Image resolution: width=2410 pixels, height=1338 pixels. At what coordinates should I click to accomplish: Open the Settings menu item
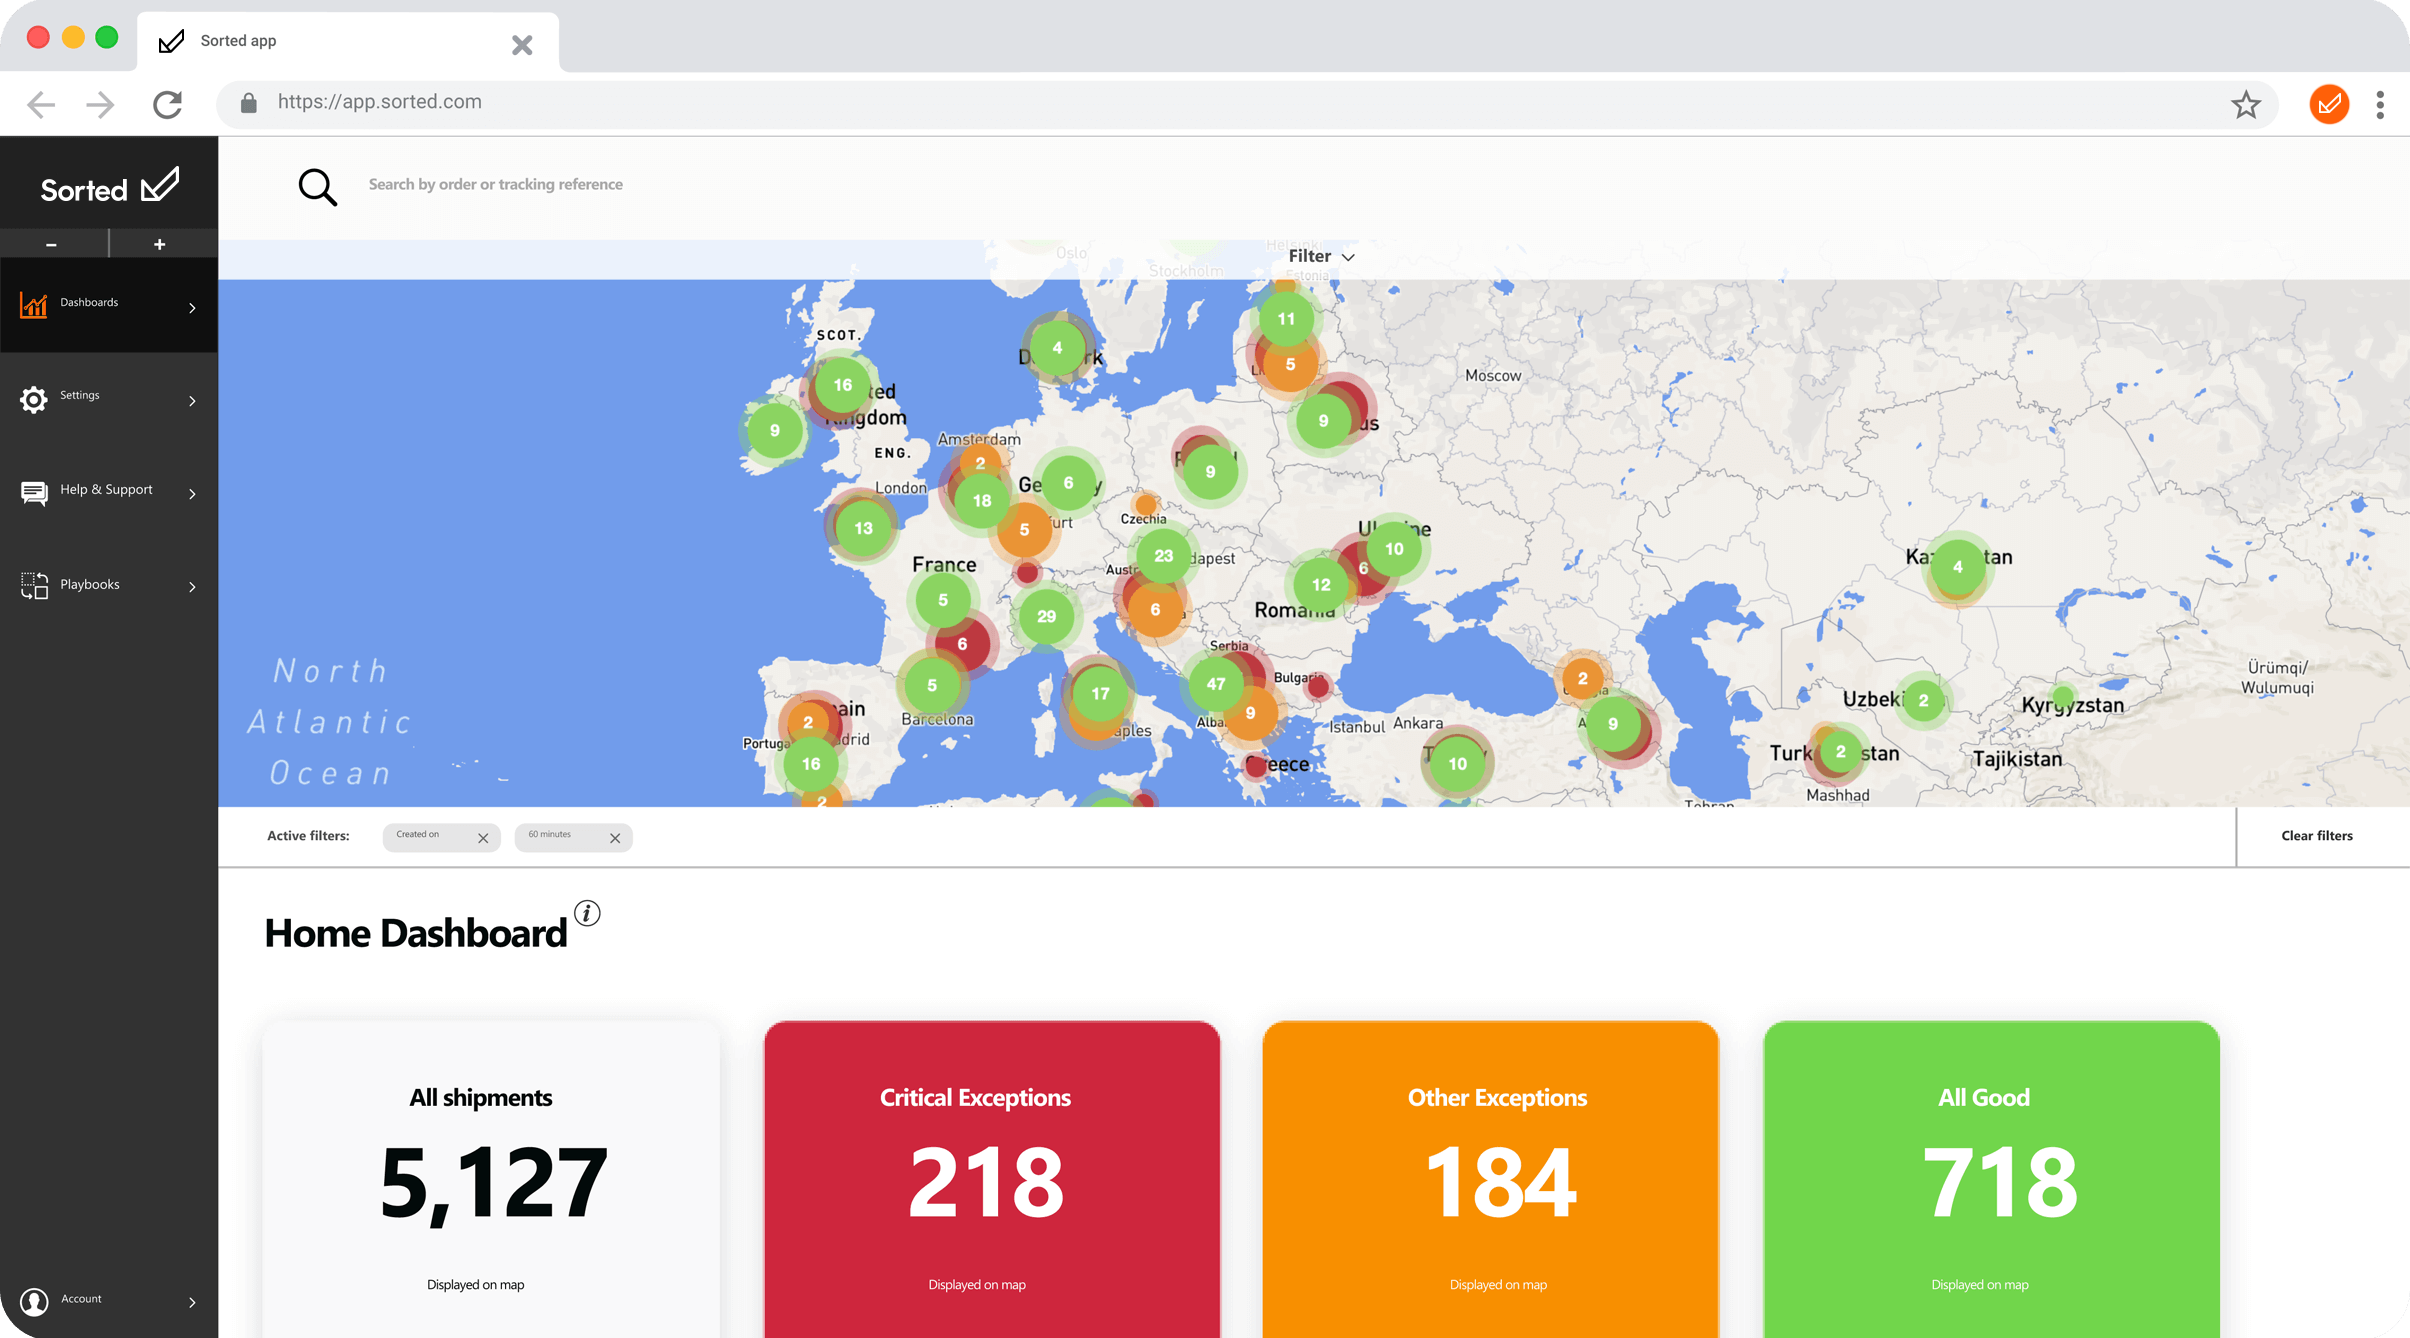(109, 399)
